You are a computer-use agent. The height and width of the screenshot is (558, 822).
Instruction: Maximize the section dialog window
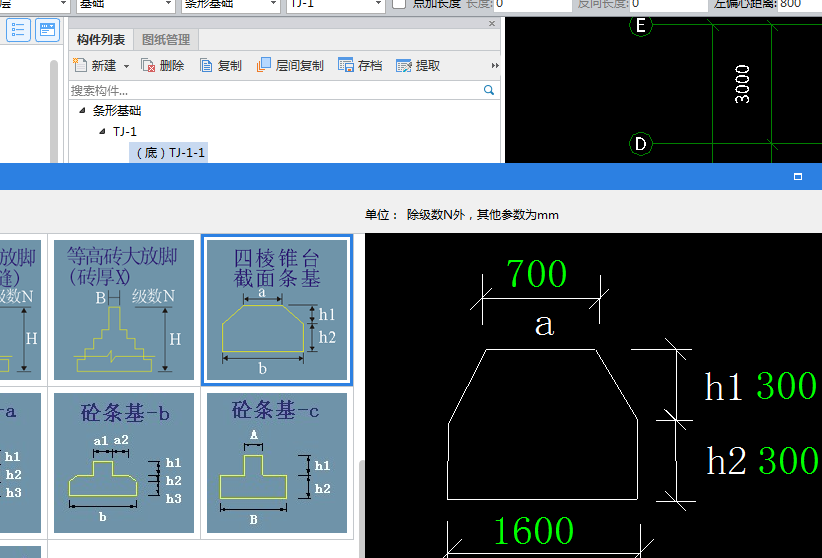798,177
